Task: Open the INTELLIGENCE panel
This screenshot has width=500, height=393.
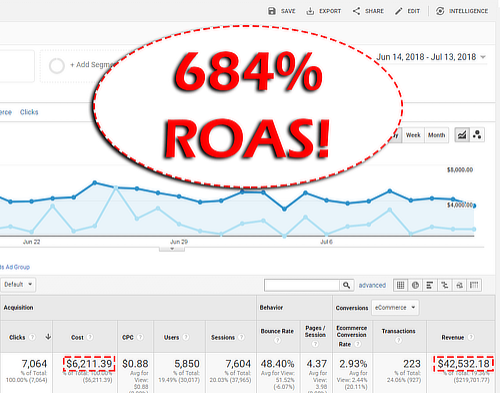Action: tap(462, 11)
